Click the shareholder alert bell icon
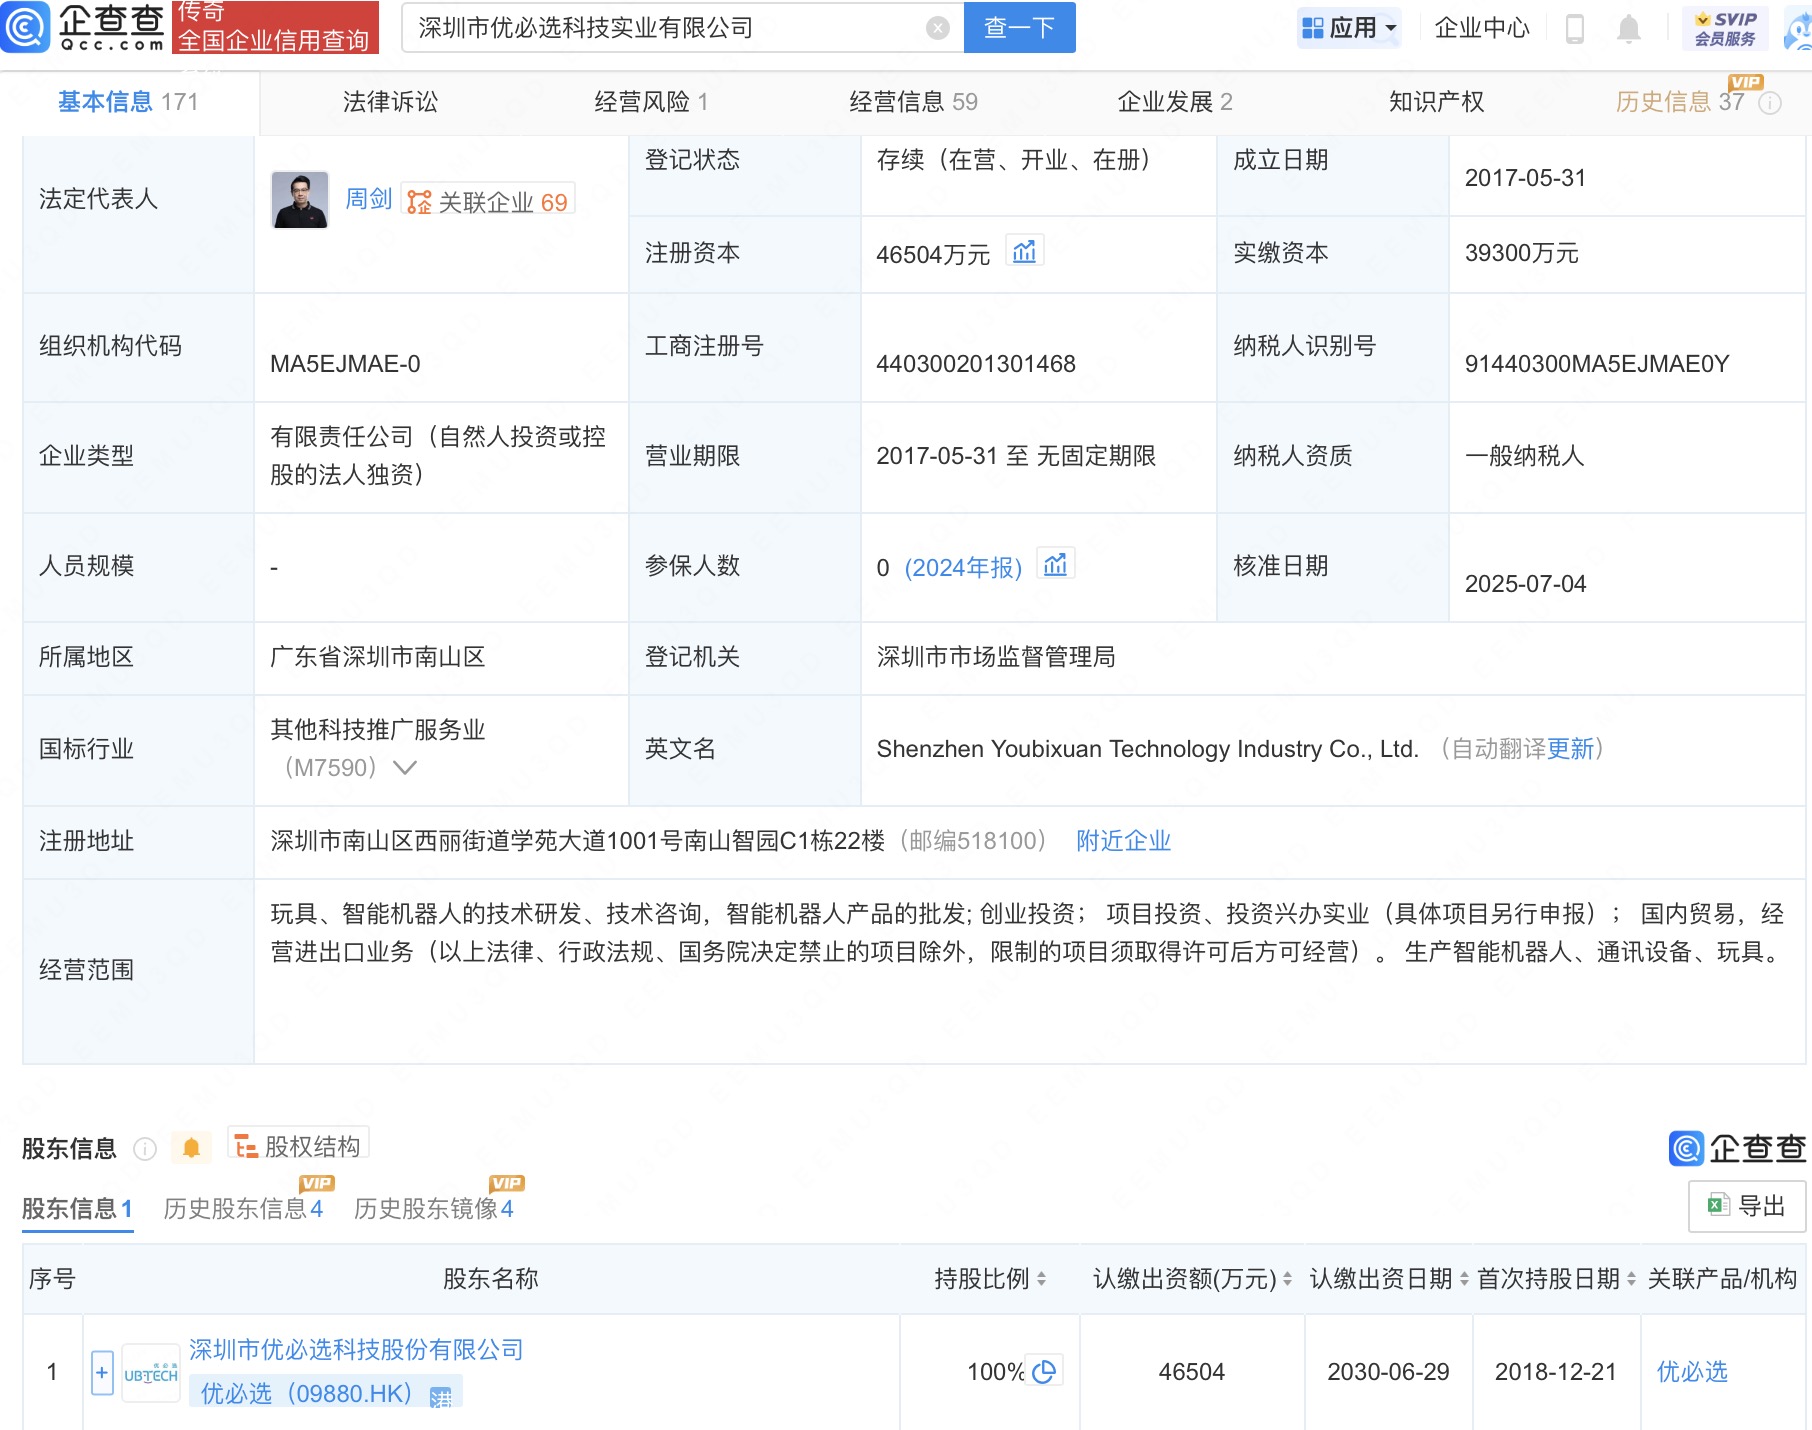 pos(191,1147)
